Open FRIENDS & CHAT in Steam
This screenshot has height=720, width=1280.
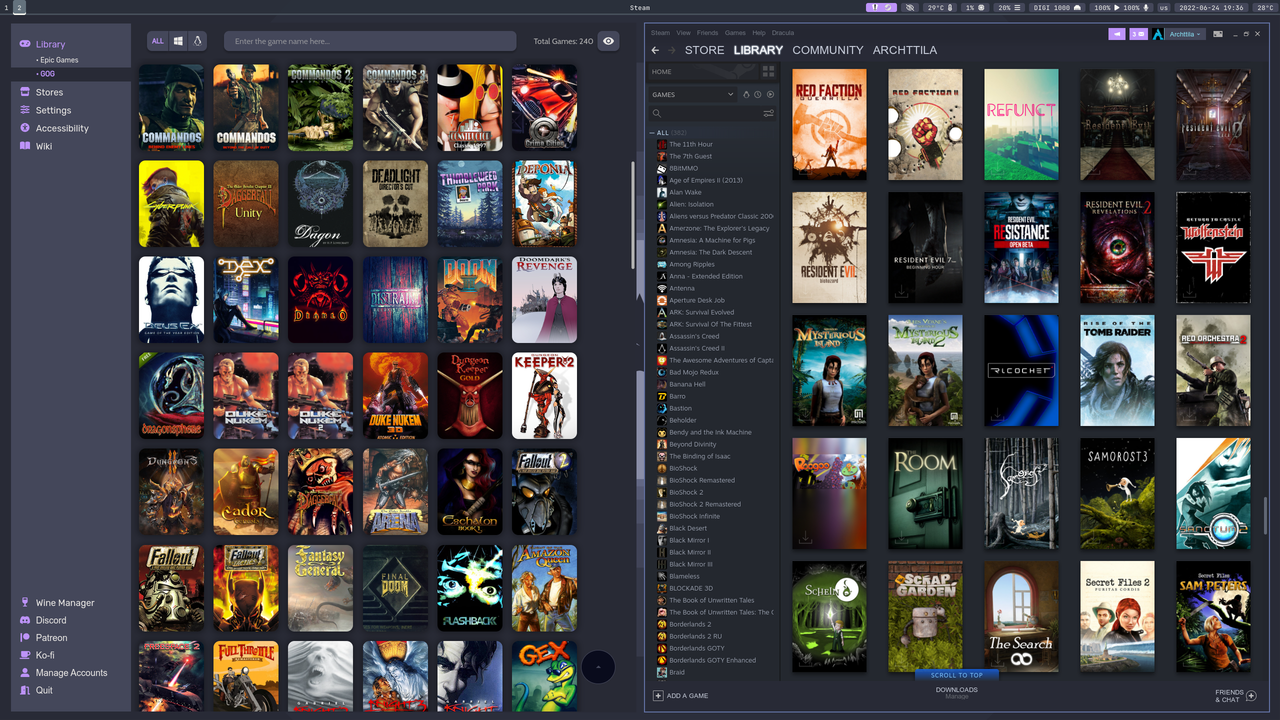[1235, 695]
